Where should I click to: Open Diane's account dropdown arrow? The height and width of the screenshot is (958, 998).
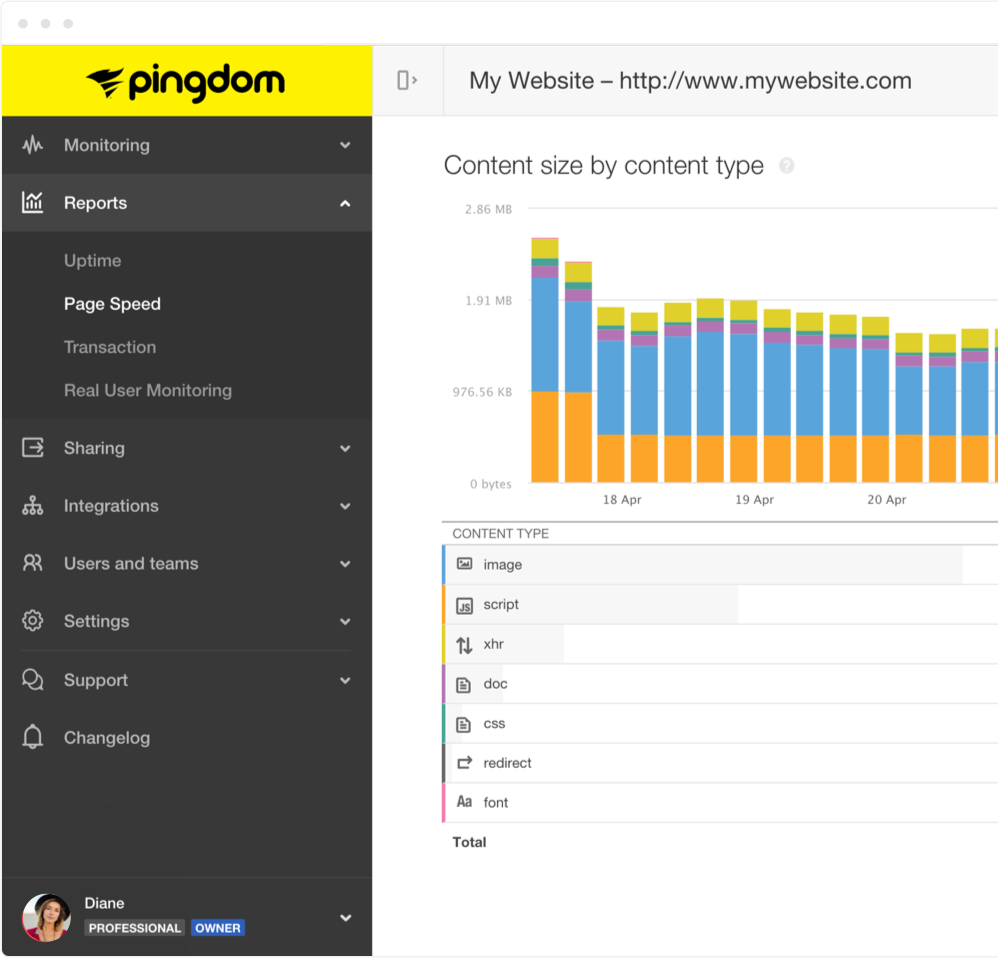pos(345,917)
